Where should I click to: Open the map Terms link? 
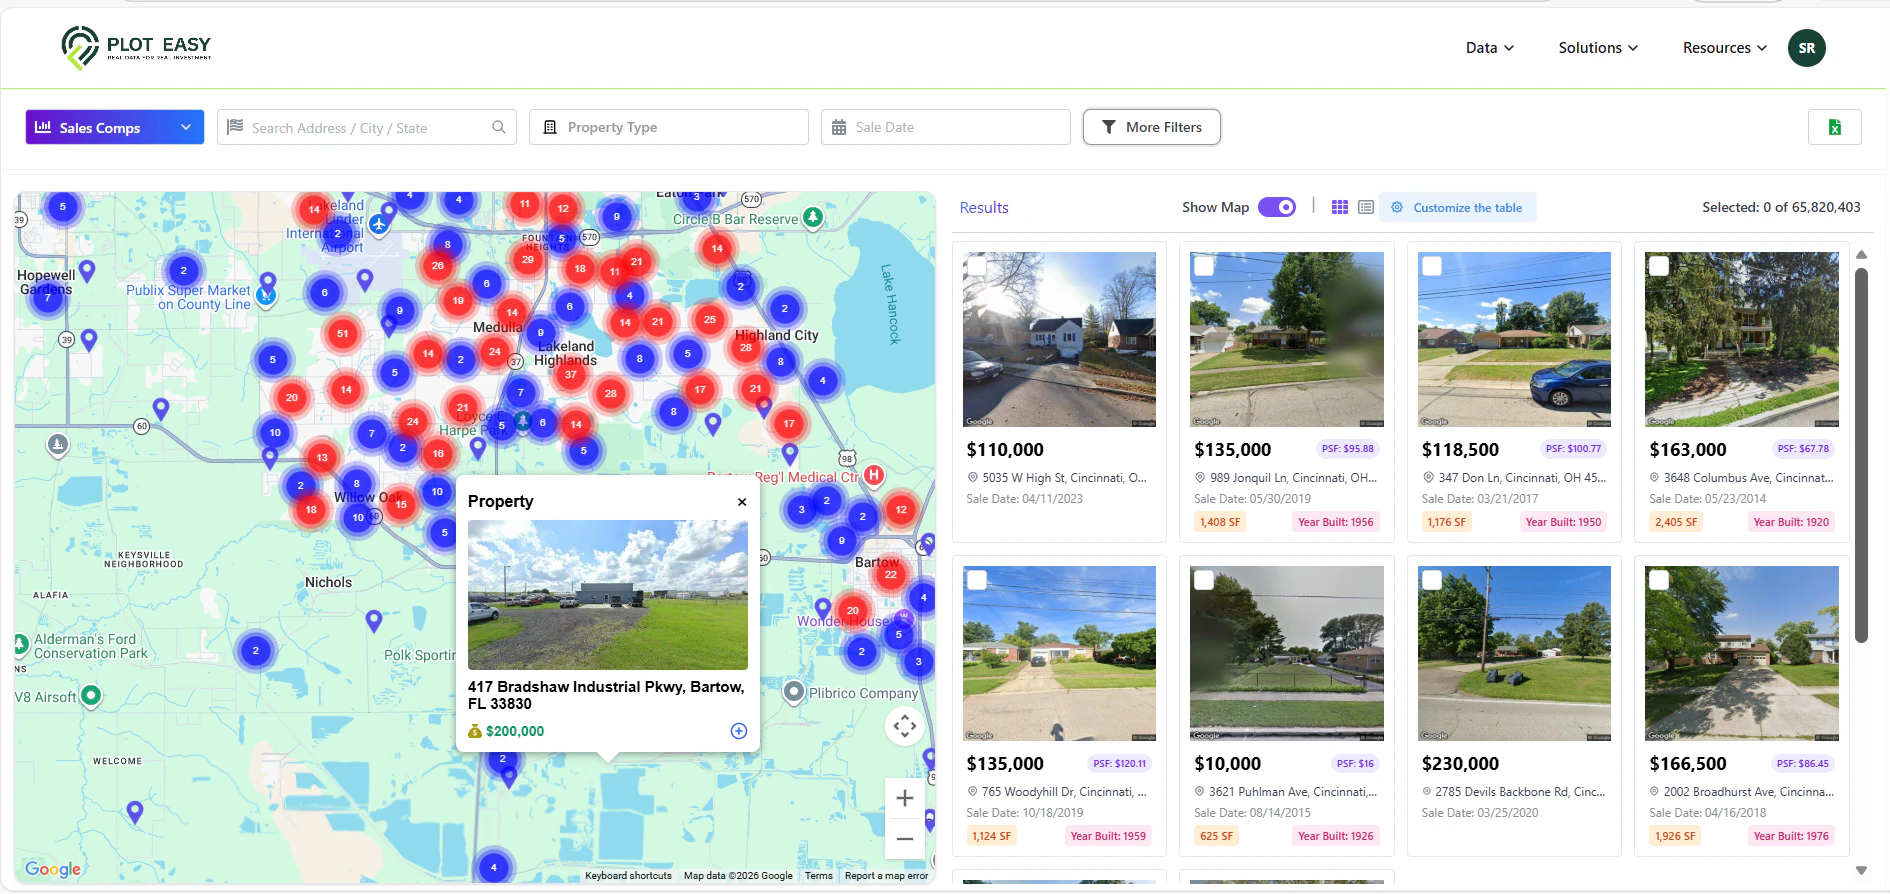click(x=819, y=876)
